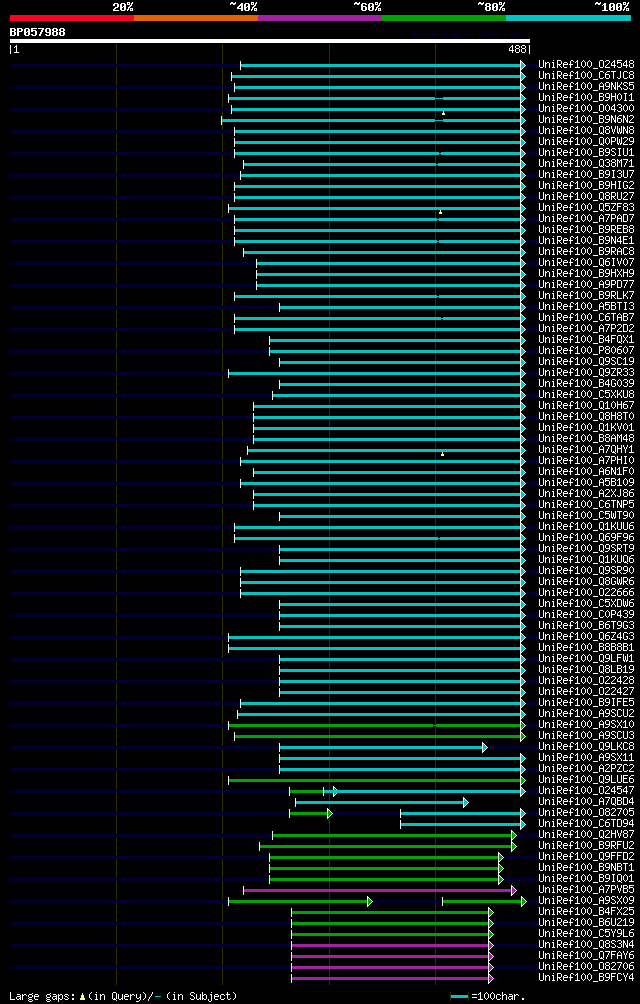Click the UniRef100_B9REB8 label
The image size is (640, 1004).
[586, 229]
